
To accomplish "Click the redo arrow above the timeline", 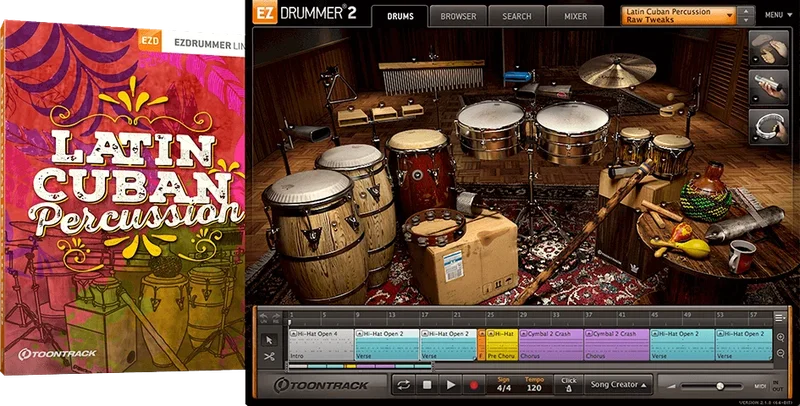I will [x=276, y=318].
